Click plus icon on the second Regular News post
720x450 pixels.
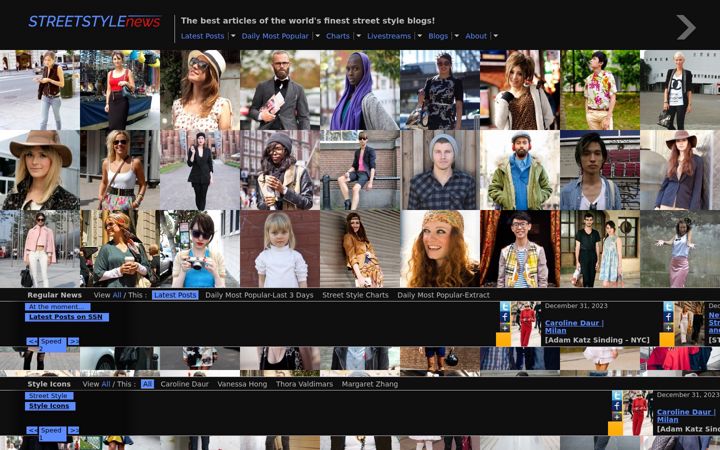[x=668, y=327]
